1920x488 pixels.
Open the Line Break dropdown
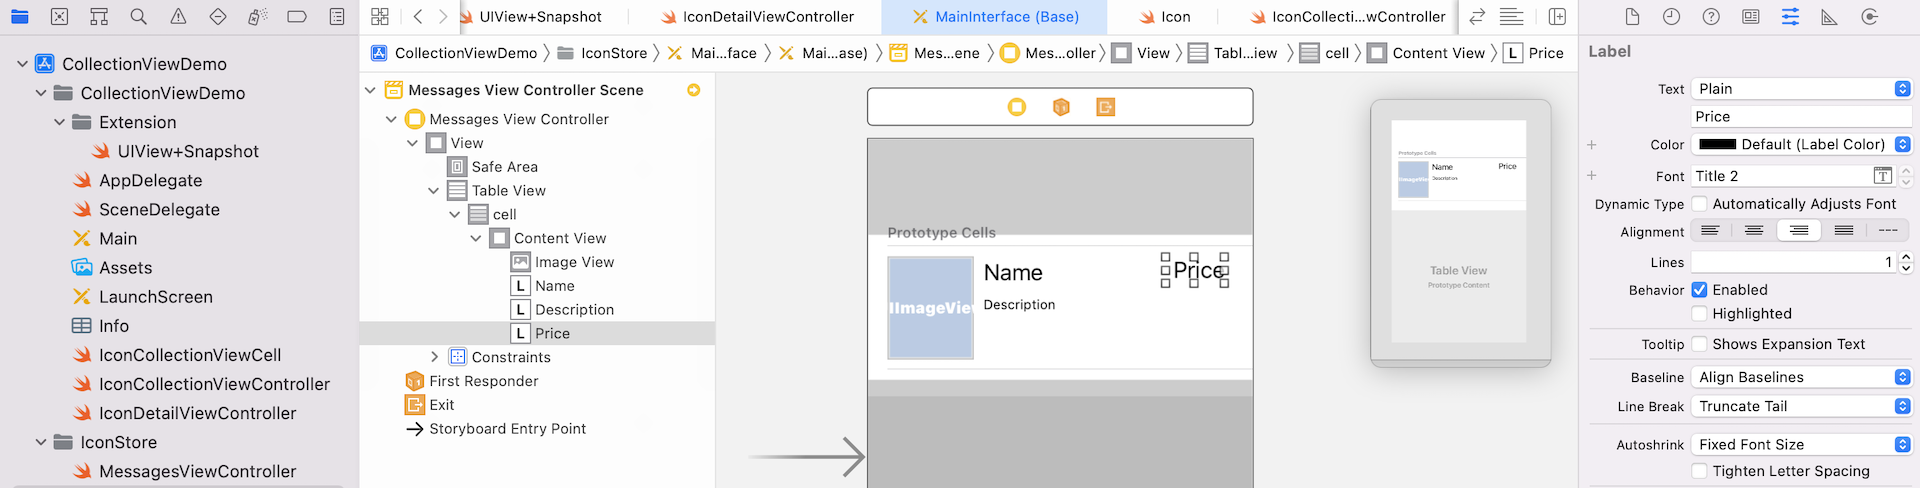click(x=1801, y=407)
